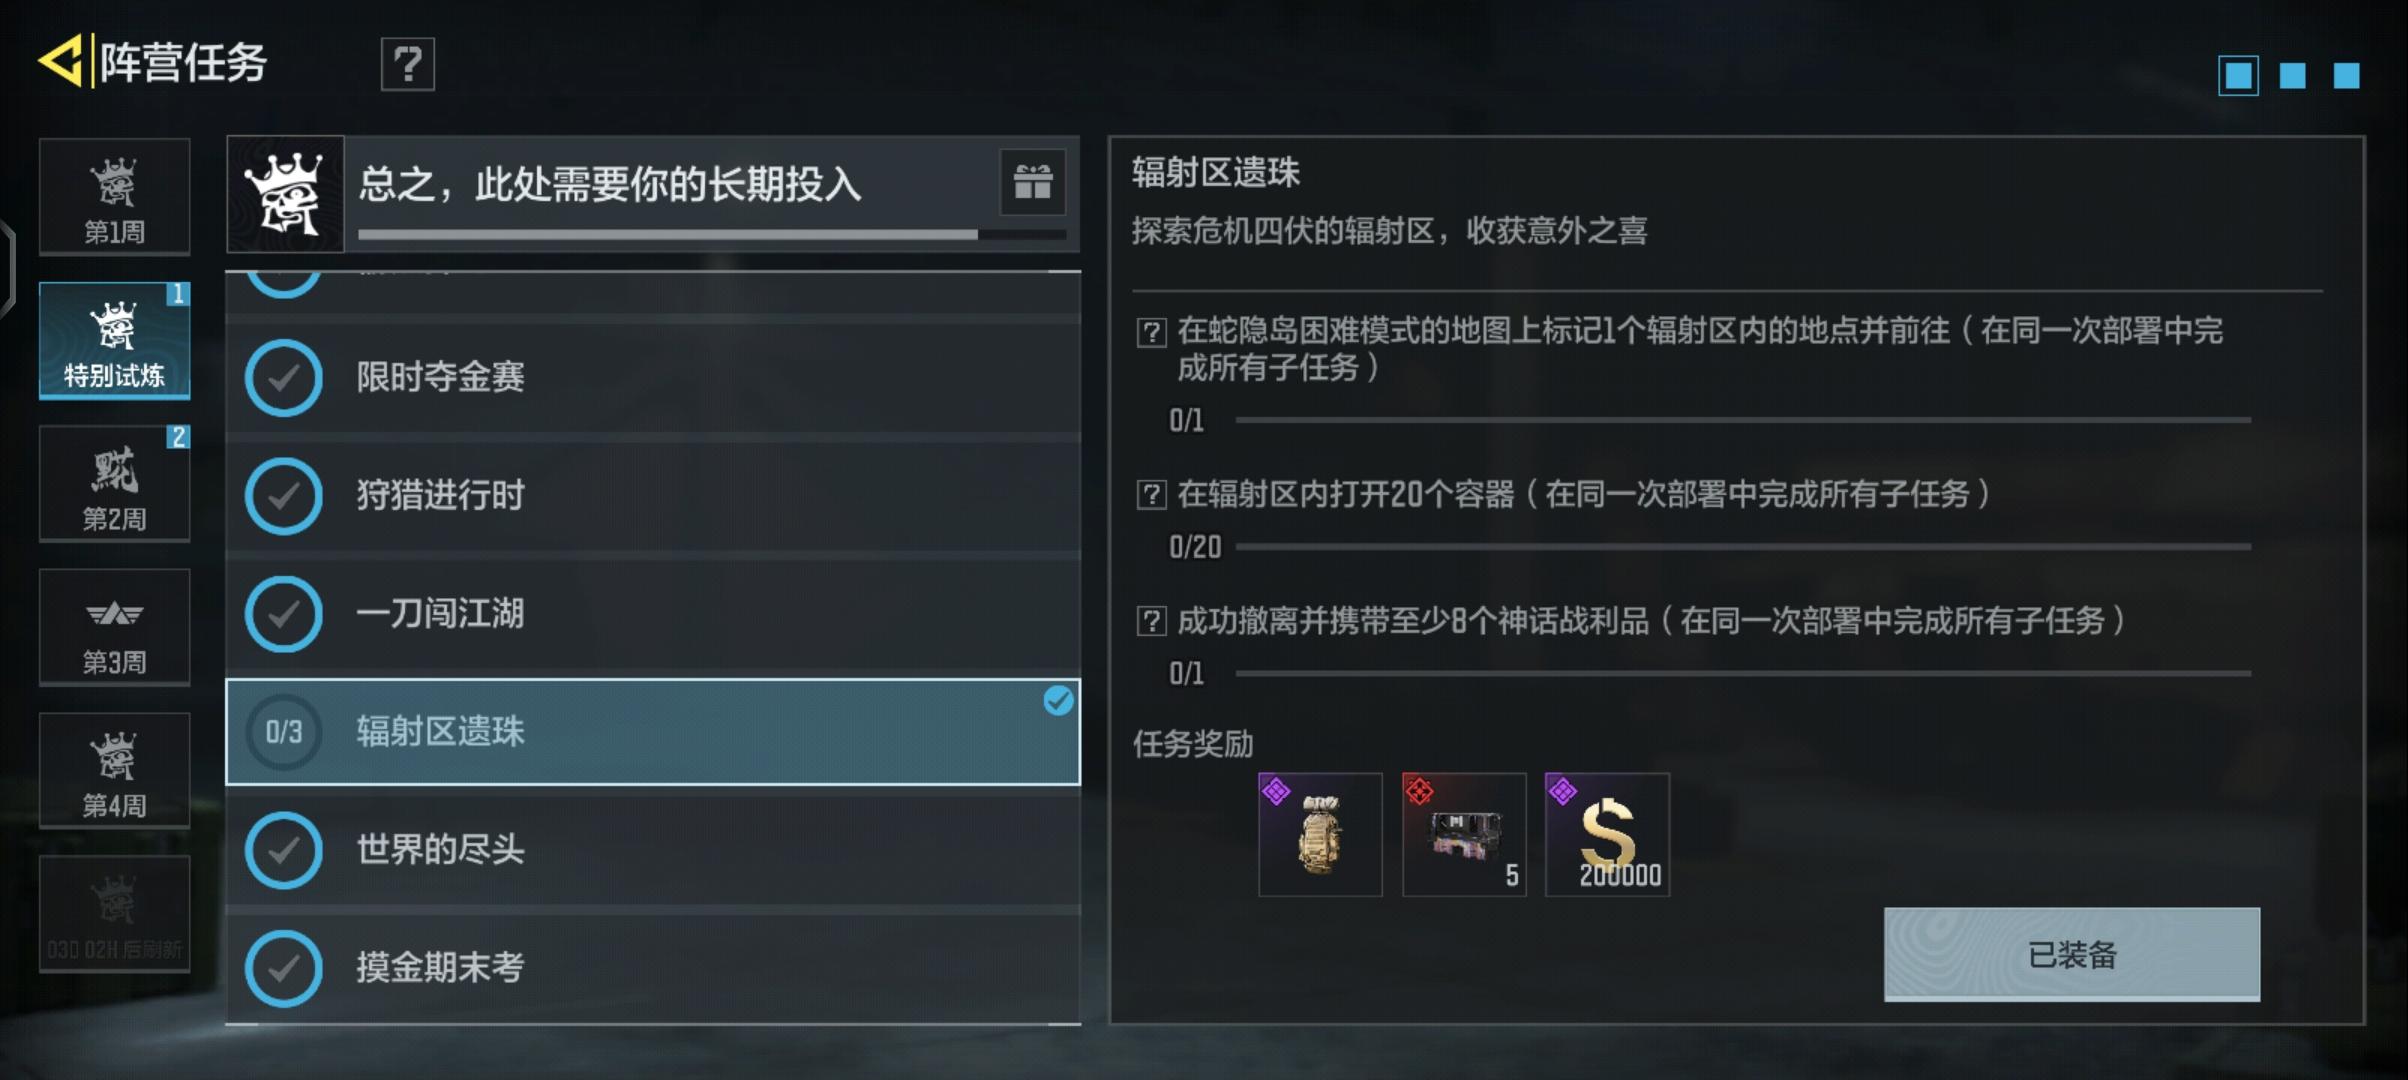Select the weapon crate reward item

(x=1464, y=834)
